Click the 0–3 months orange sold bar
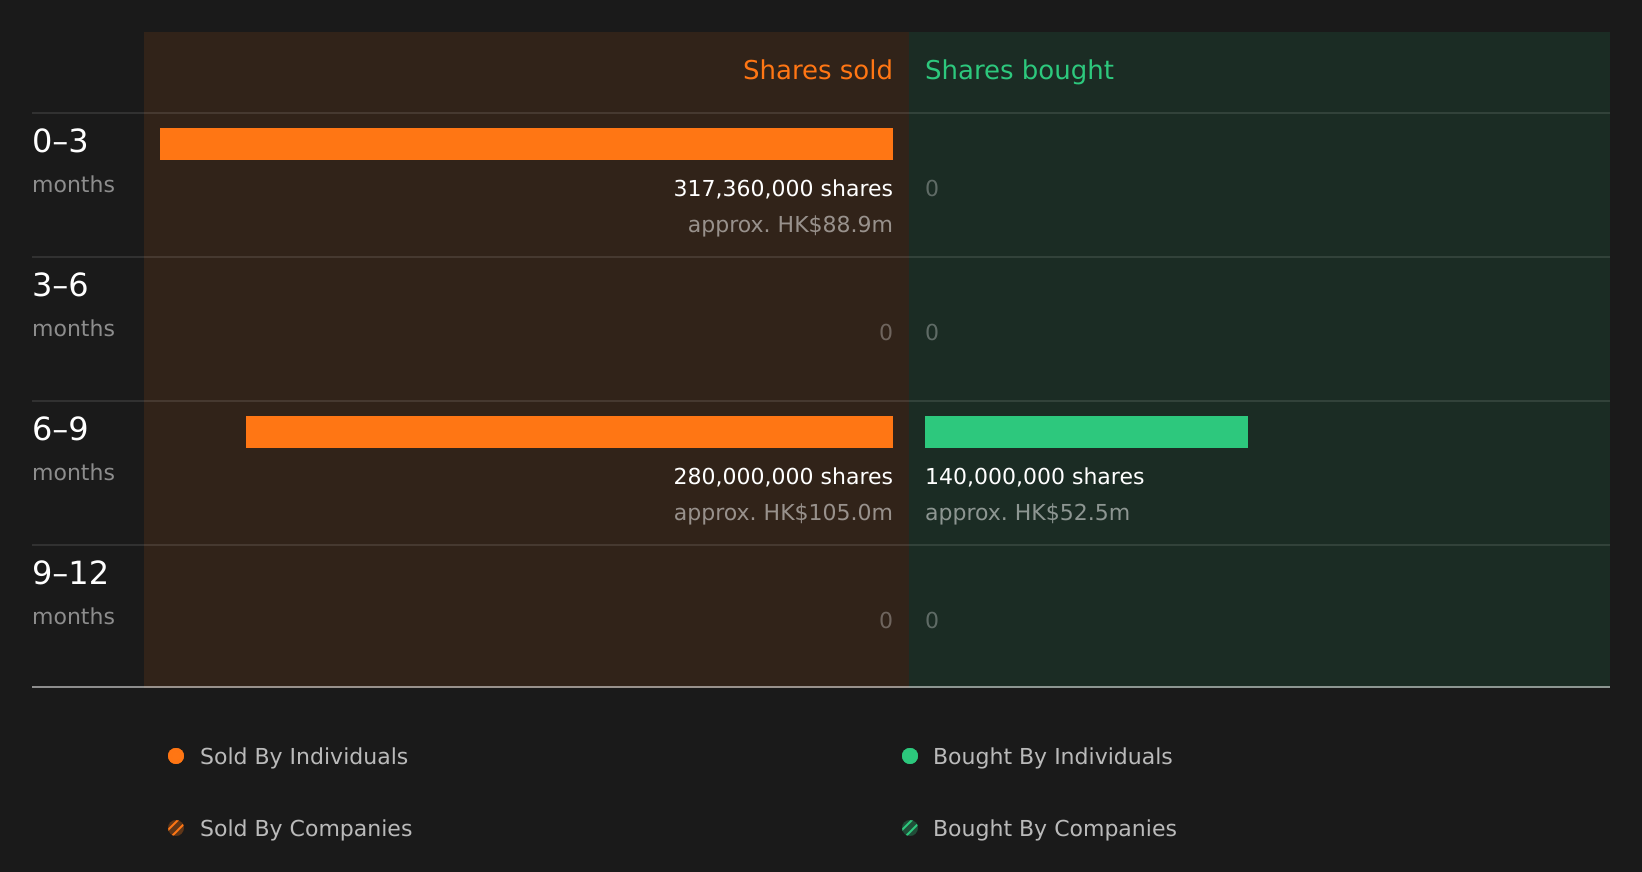Image resolution: width=1642 pixels, height=872 pixels. pos(526,144)
